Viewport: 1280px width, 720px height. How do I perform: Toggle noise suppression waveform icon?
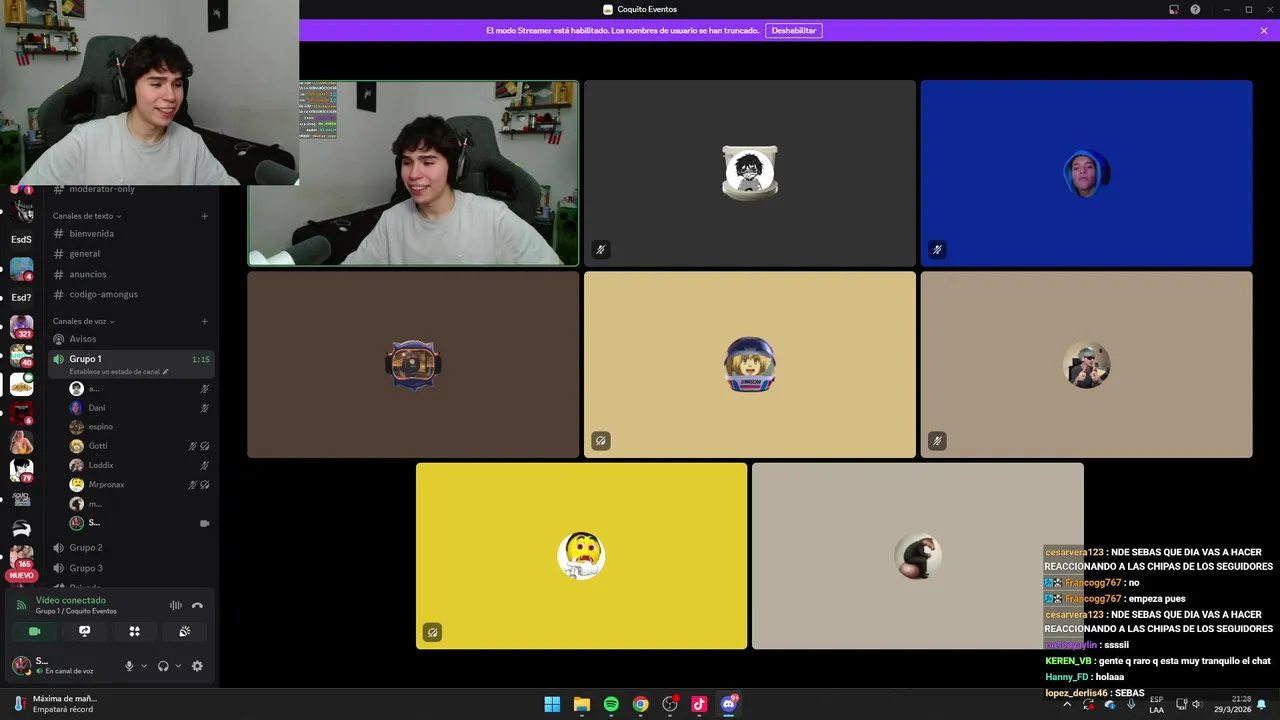pos(175,605)
